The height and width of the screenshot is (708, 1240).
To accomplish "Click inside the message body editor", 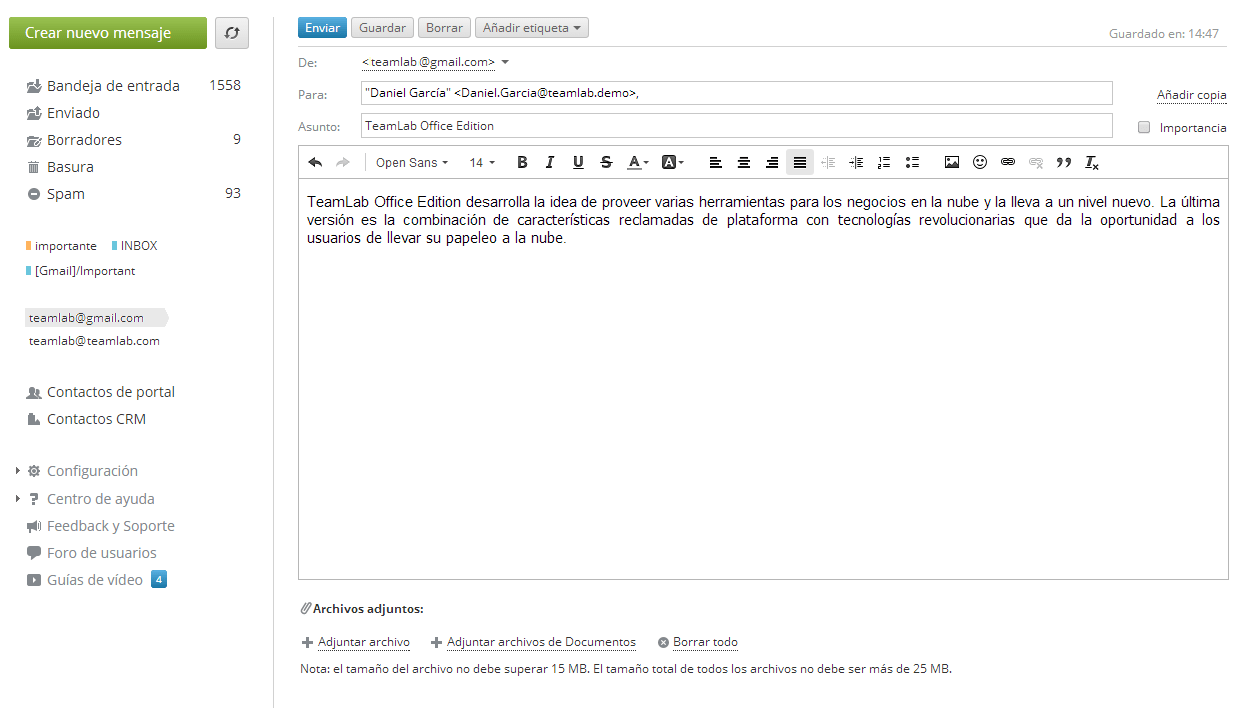I will tap(763, 378).
